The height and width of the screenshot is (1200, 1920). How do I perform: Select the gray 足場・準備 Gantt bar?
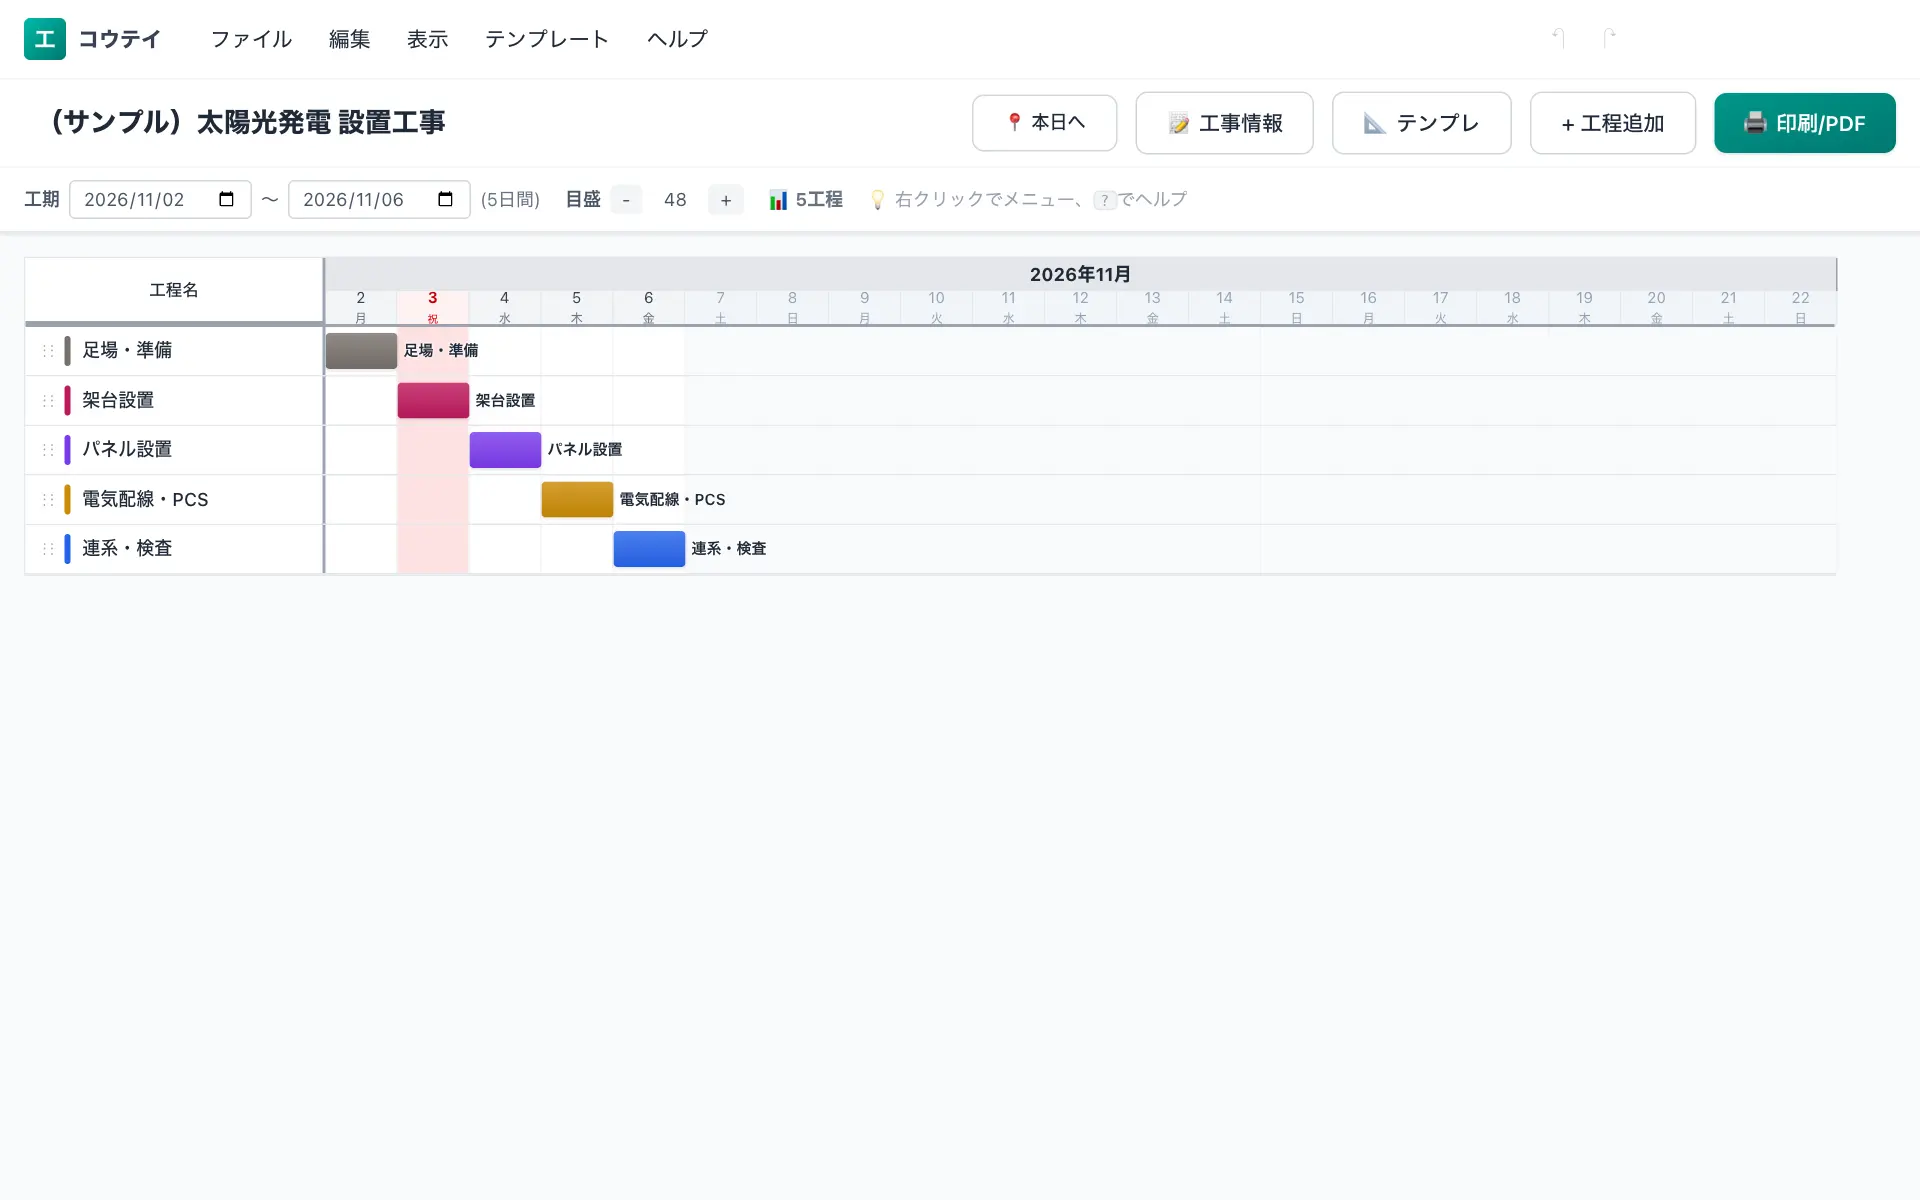pos(362,351)
